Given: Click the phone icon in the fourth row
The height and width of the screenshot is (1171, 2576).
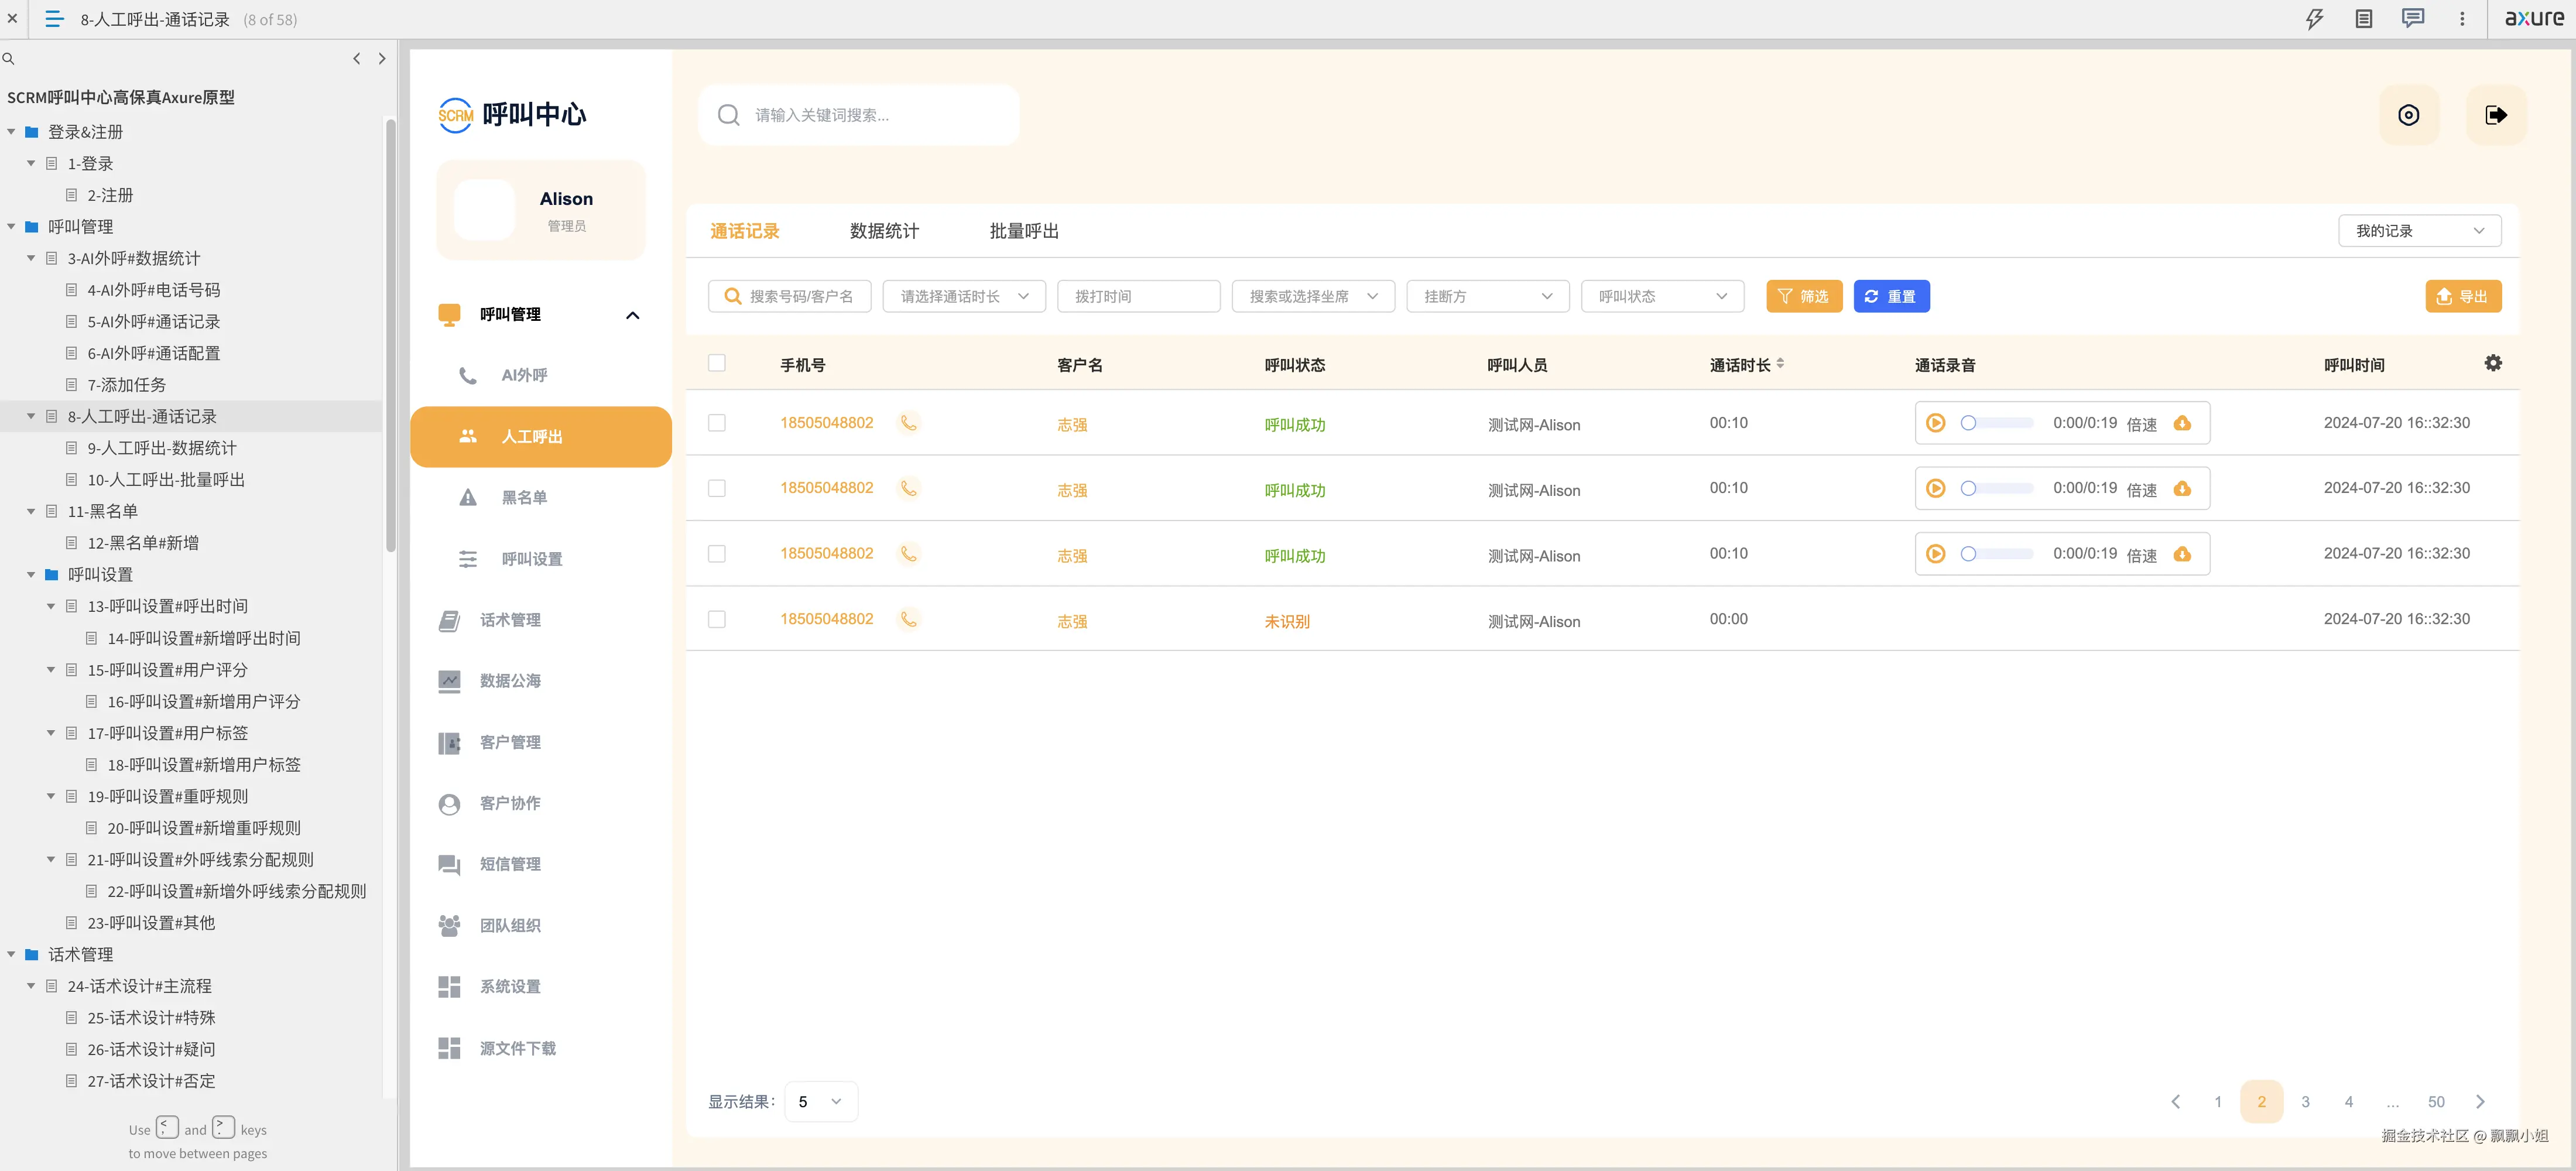Looking at the screenshot, I should pos(908,619).
